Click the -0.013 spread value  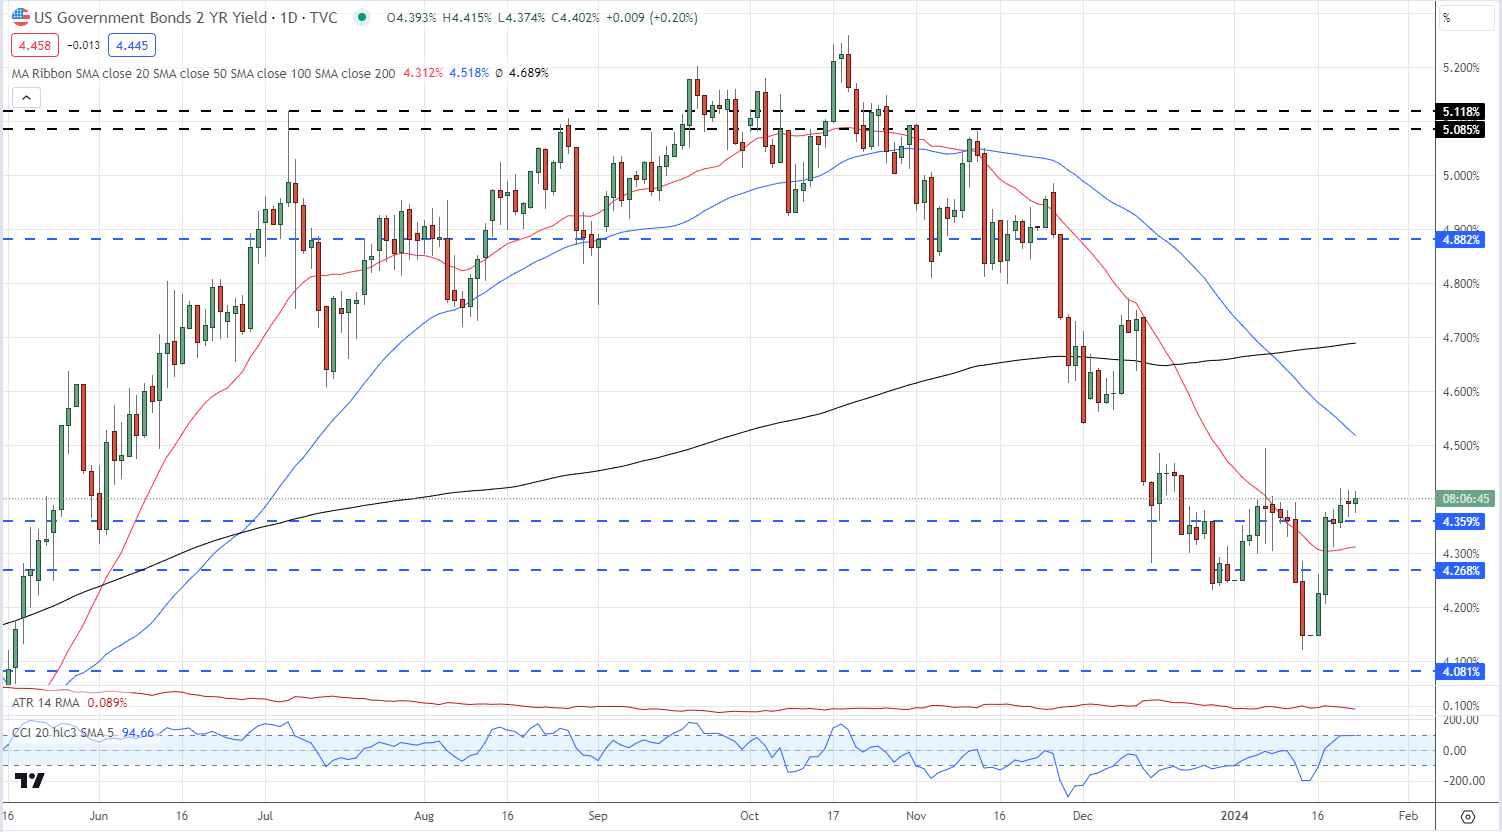pyautogui.click(x=84, y=45)
